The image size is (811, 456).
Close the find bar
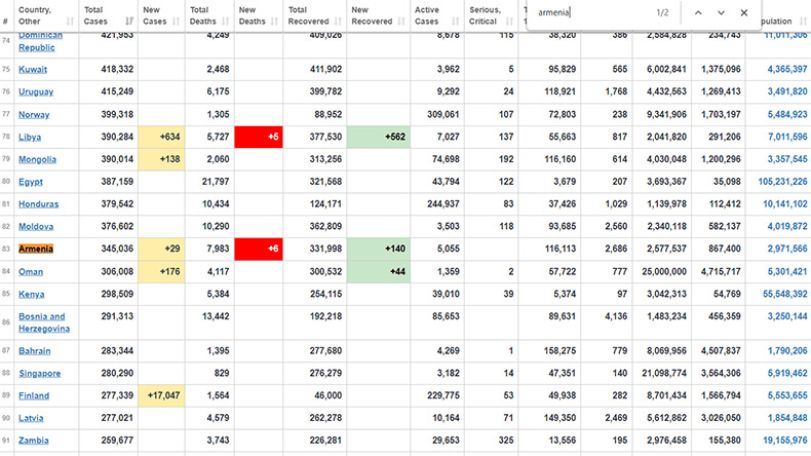click(744, 13)
